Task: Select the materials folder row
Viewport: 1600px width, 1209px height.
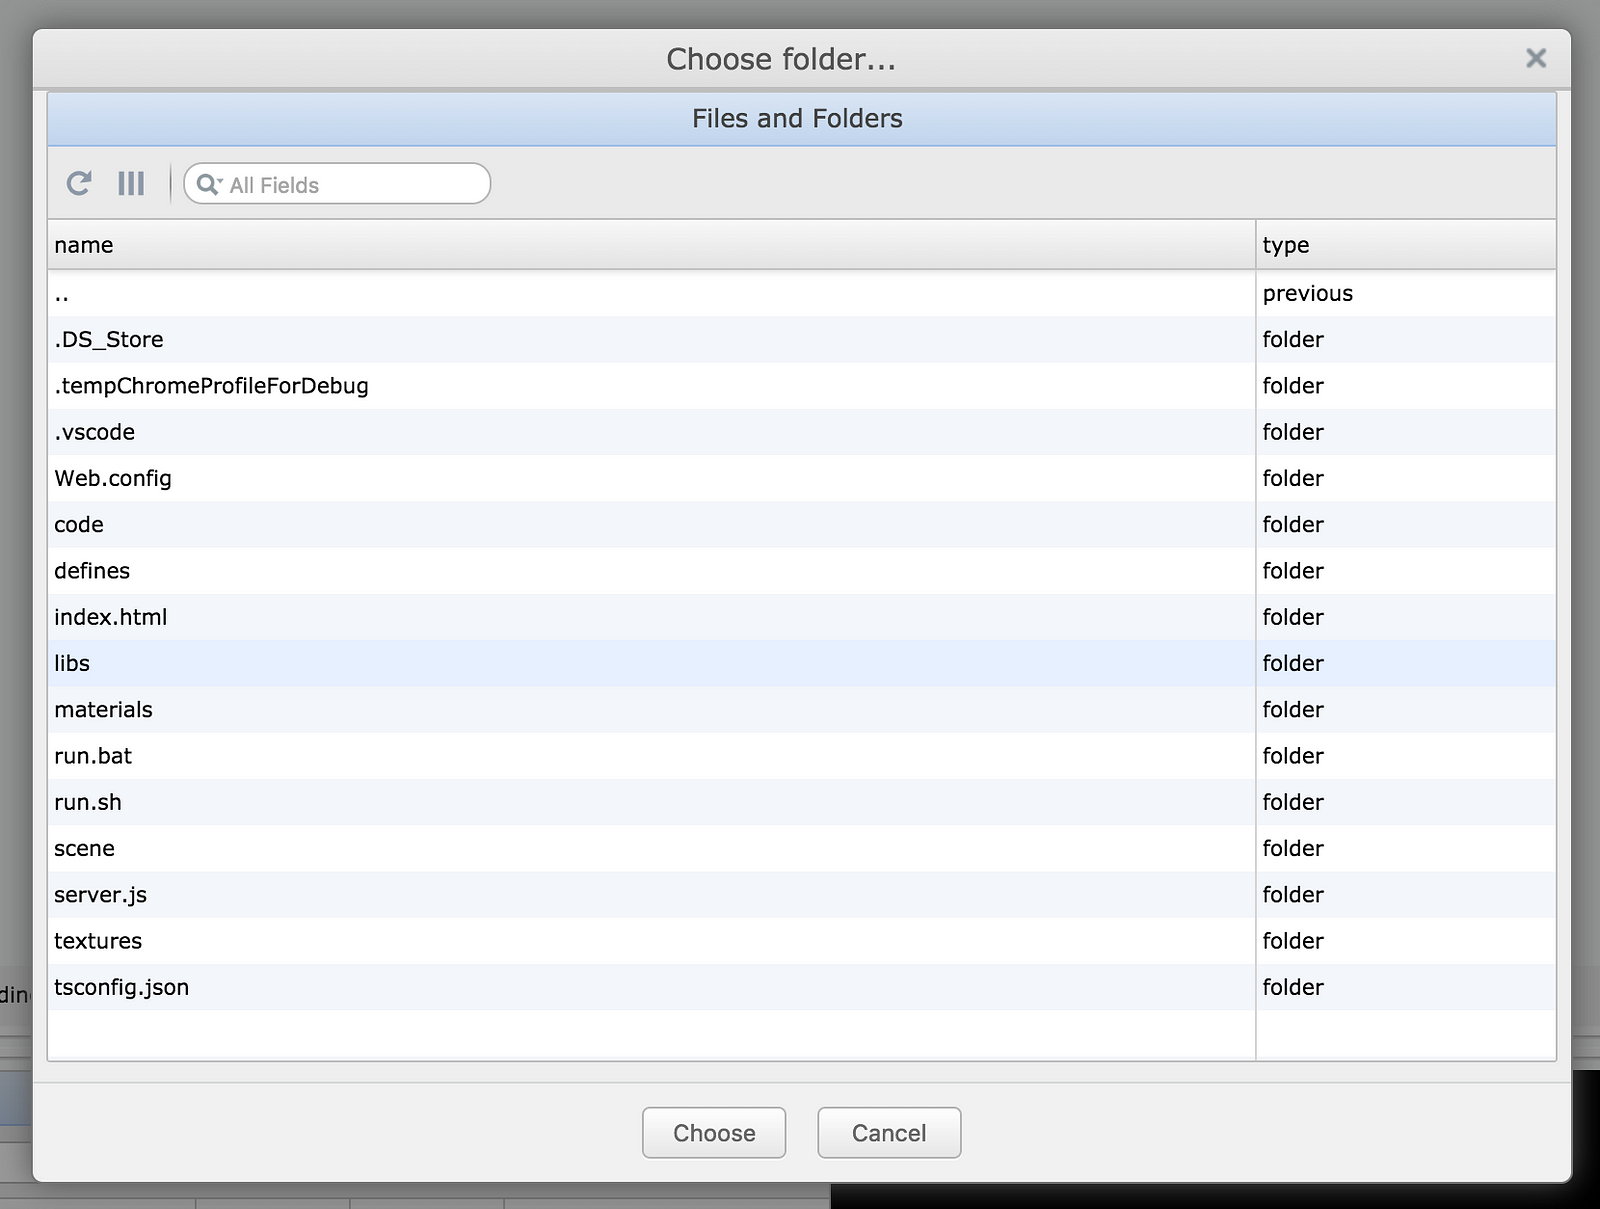Action: [802, 710]
